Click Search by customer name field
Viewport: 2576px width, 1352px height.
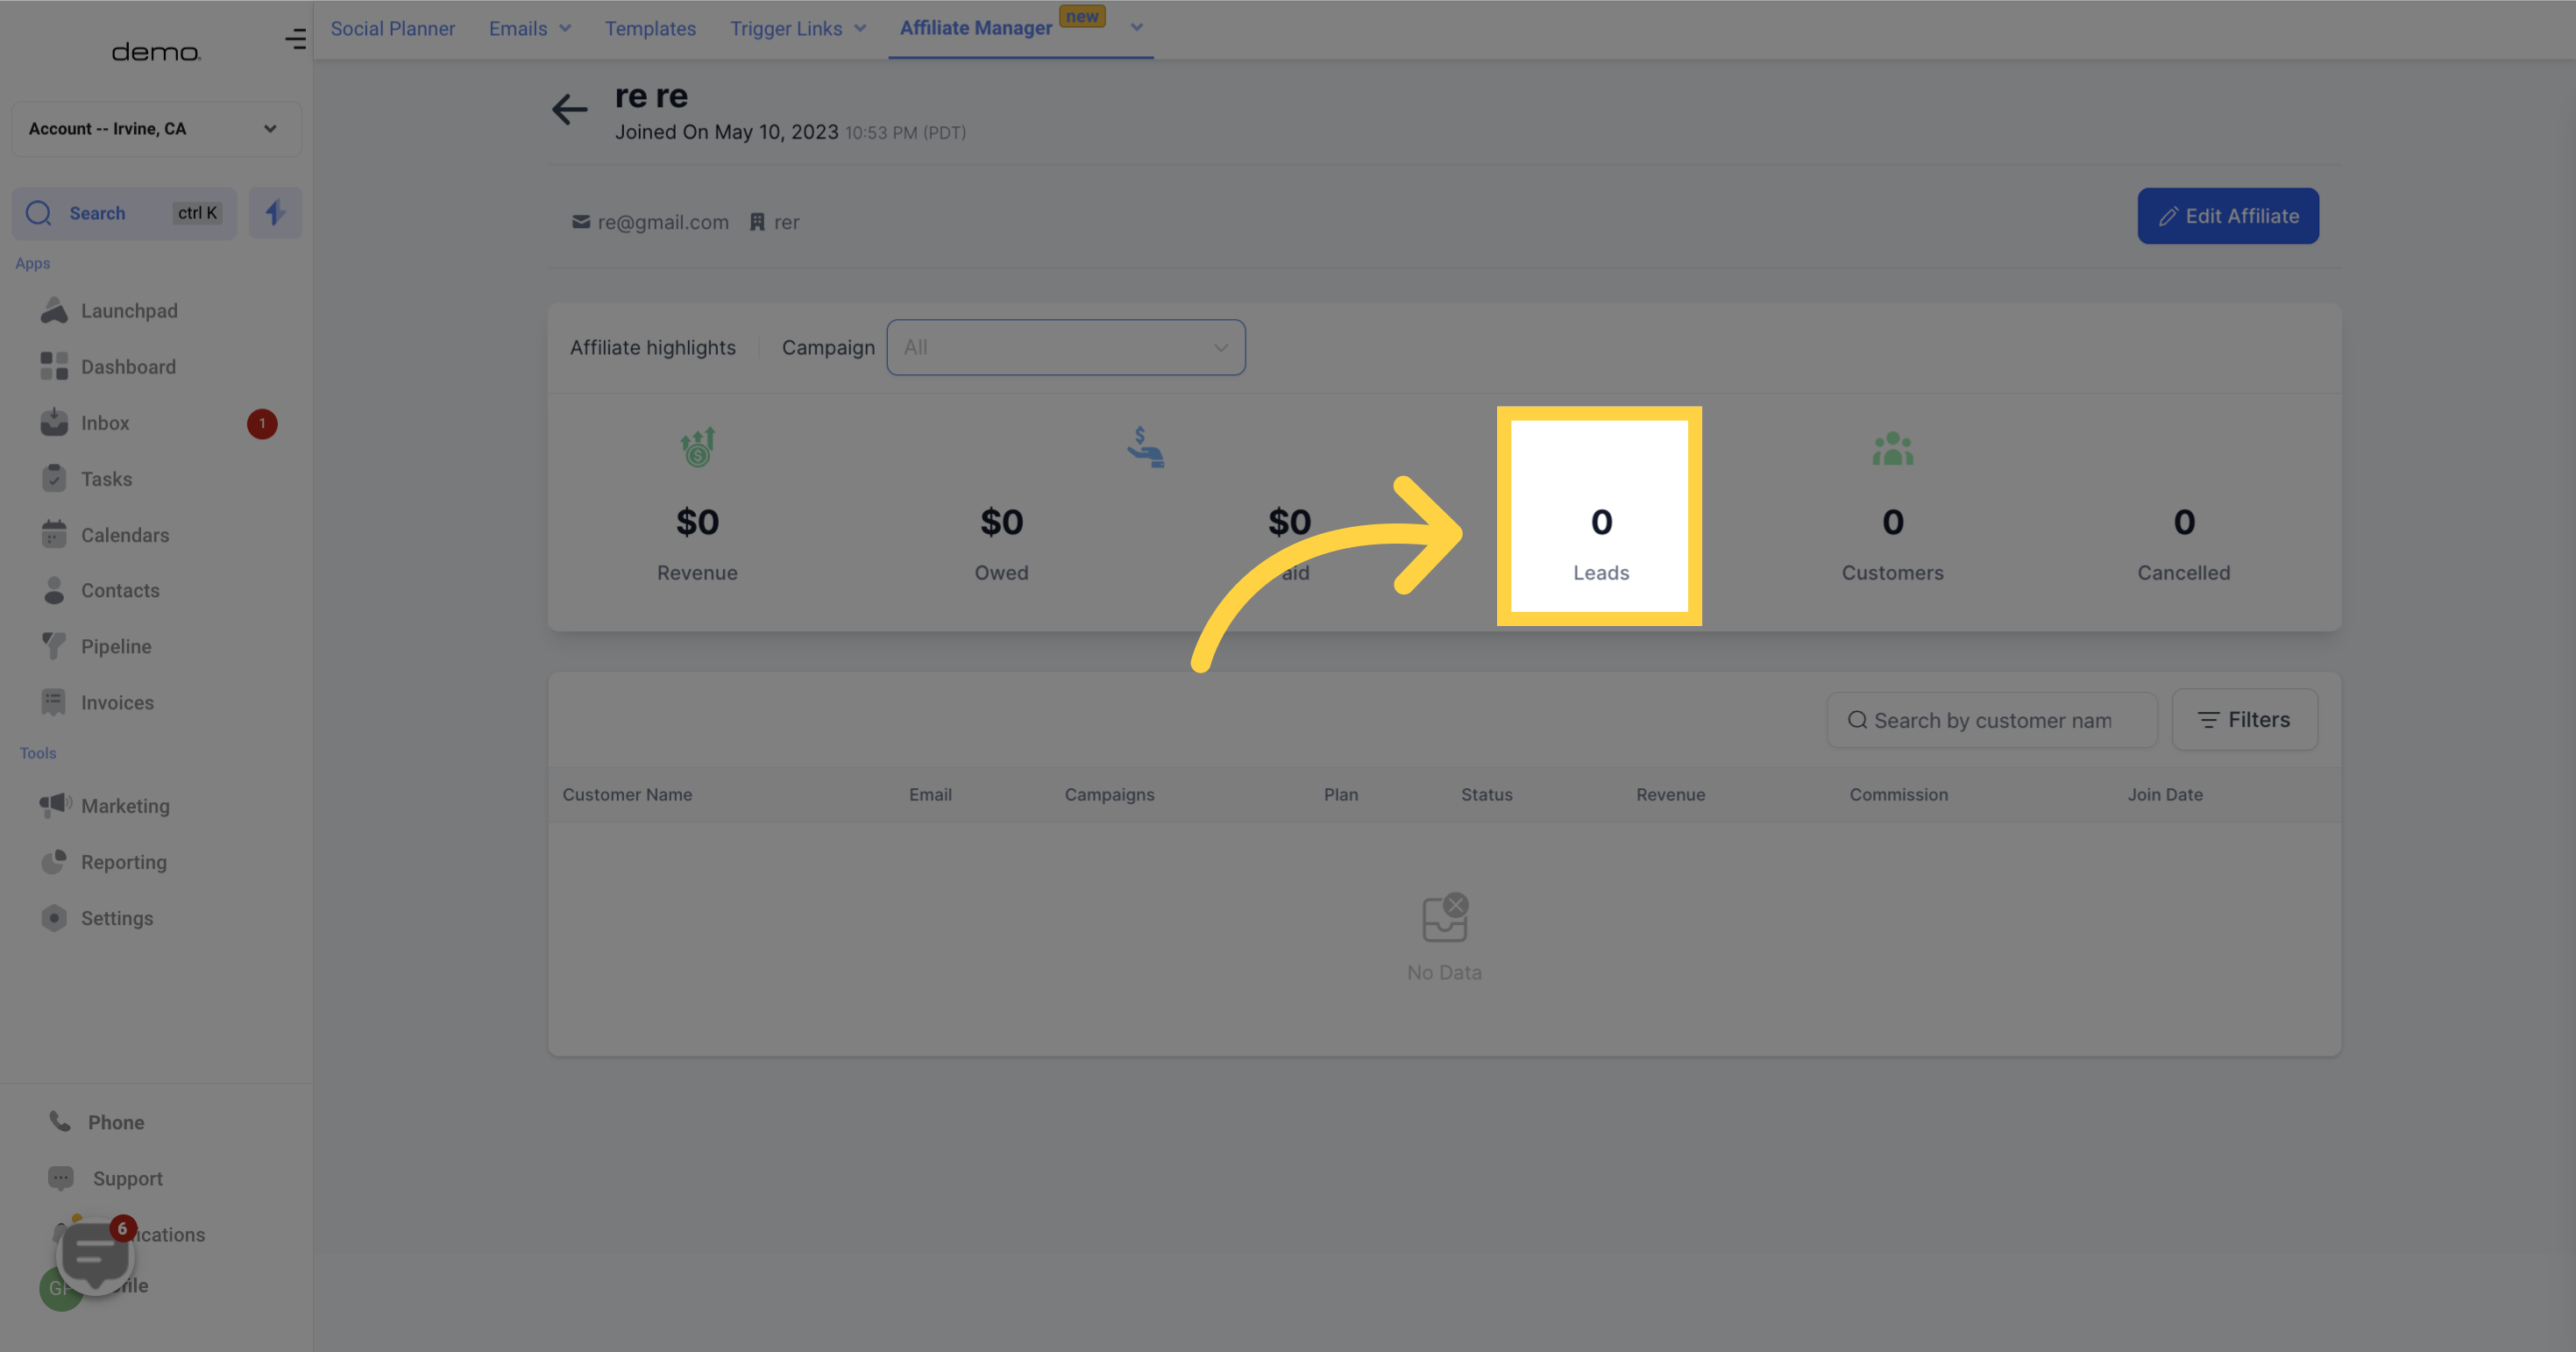1992,720
